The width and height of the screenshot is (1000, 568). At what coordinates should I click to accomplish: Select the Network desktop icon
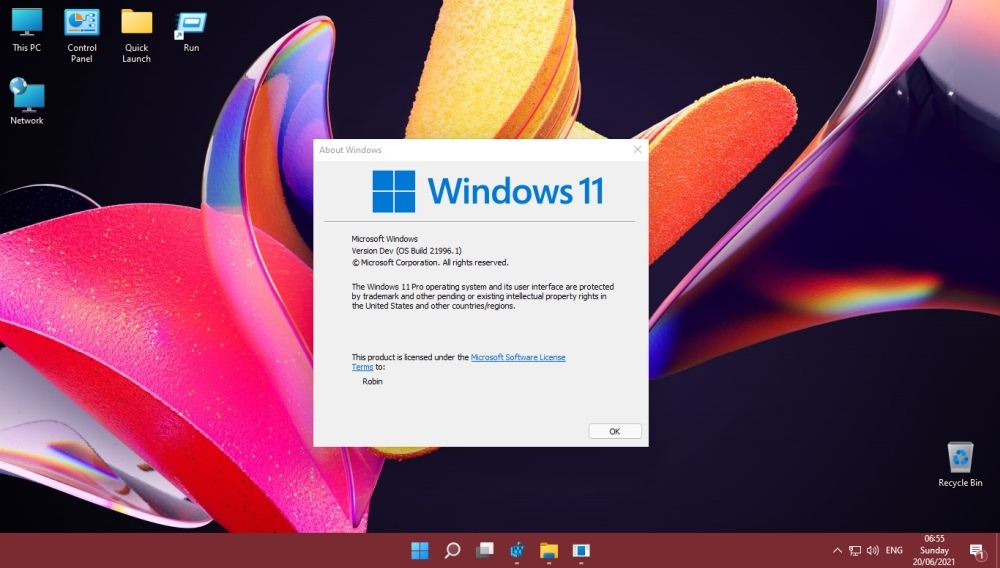27,101
